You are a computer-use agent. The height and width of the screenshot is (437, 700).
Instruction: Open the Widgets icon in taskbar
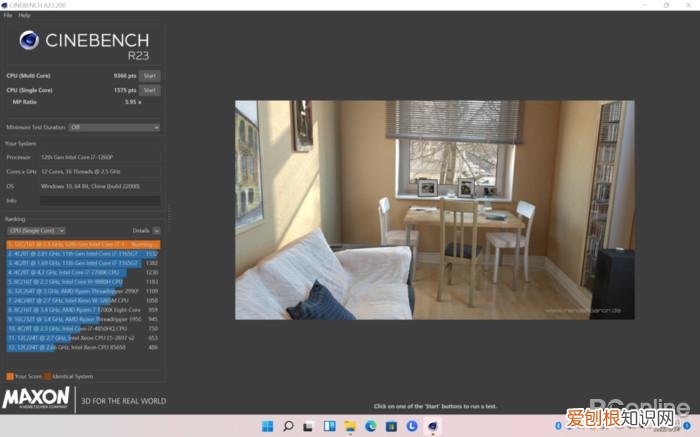329,427
